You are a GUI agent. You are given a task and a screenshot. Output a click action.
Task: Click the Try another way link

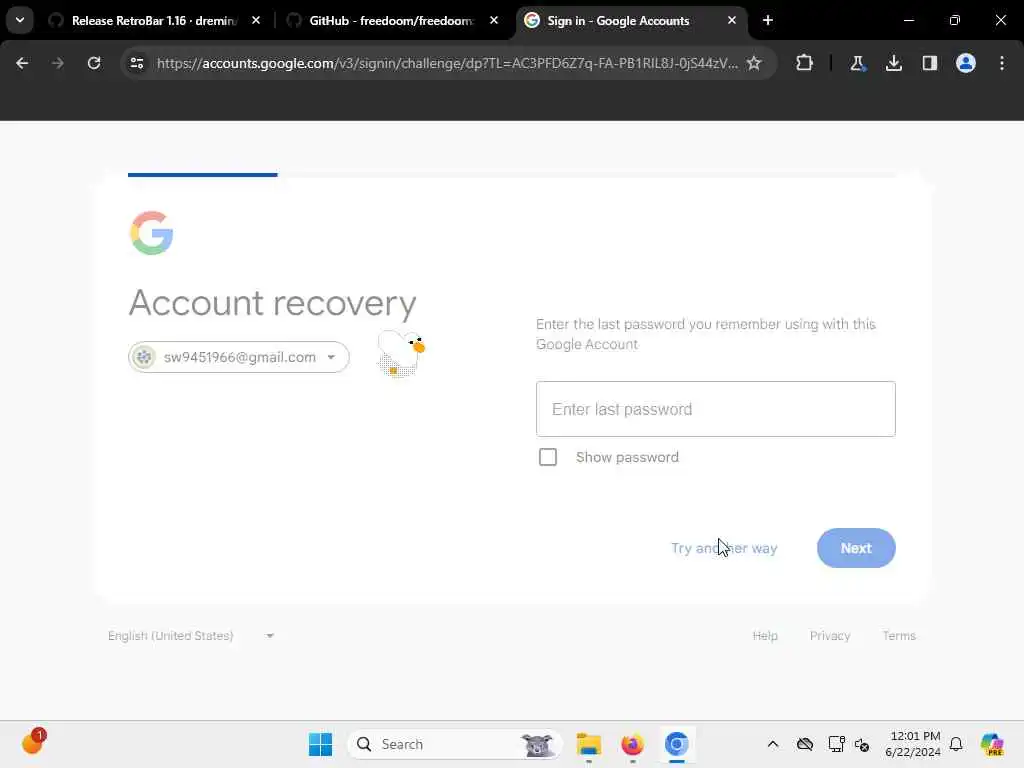coord(724,548)
